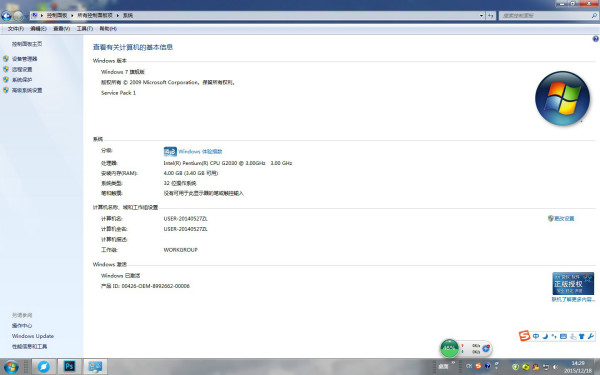This screenshot has height=375, width=600.
Task: Click the 桌面 toolbar label on taskbar
Action: (x=443, y=367)
